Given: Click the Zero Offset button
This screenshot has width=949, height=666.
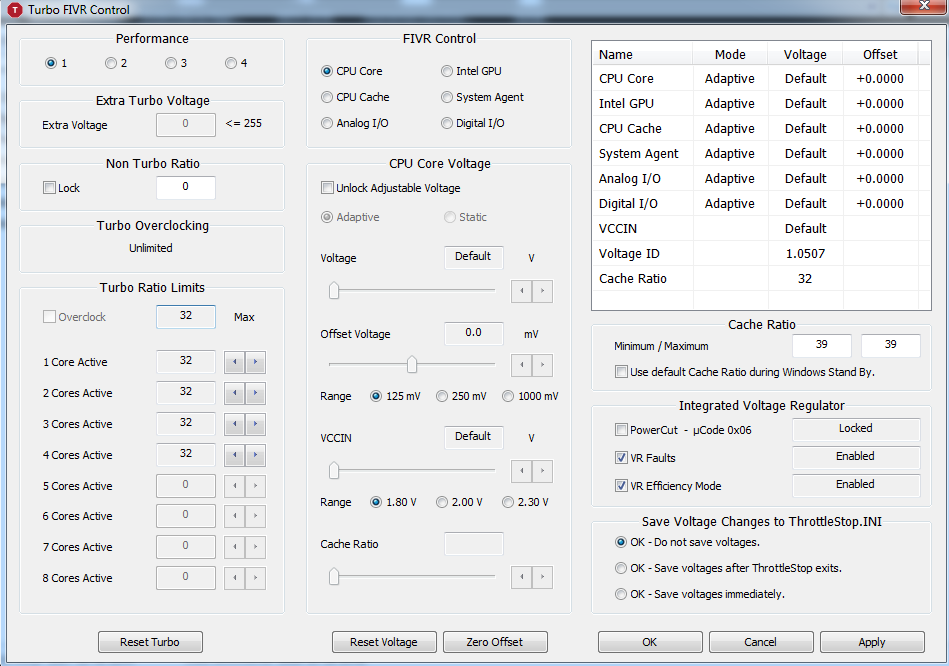Looking at the screenshot, I should tap(495, 642).
